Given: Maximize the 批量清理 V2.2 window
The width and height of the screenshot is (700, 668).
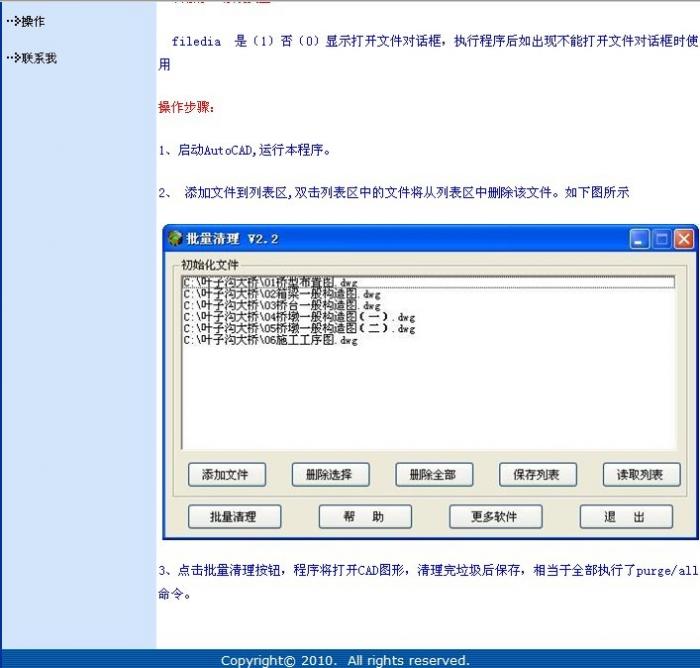Looking at the screenshot, I should pyautogui.click(x=662, y=239).
